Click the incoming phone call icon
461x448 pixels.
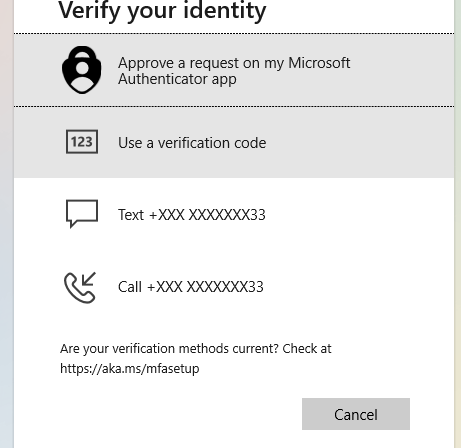[x=80, y=287]
